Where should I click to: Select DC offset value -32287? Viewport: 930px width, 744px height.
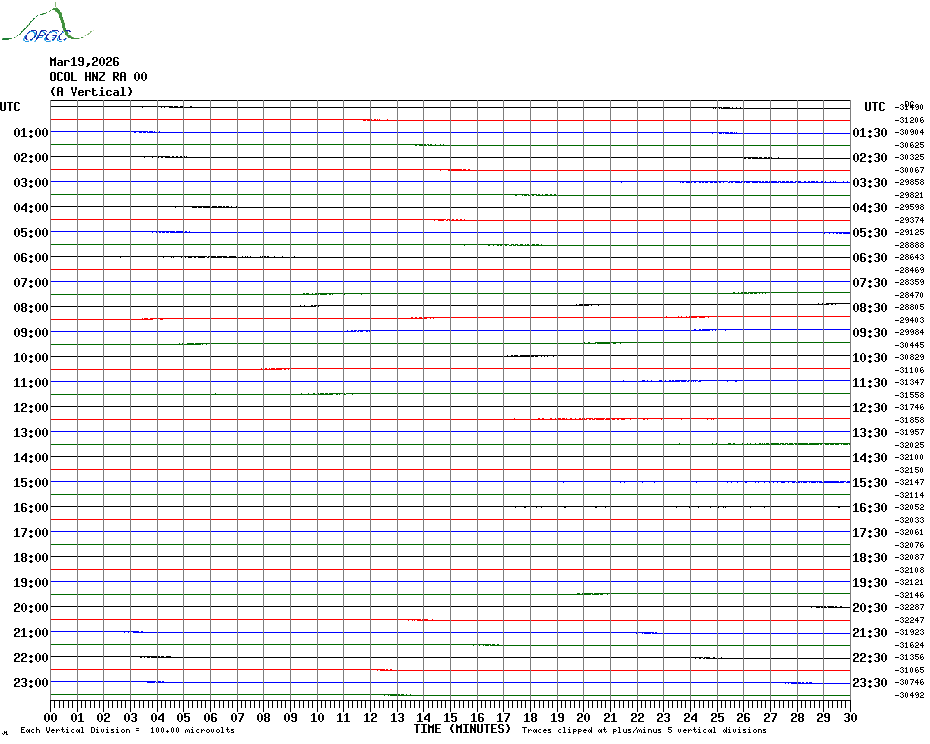(909, 607)
